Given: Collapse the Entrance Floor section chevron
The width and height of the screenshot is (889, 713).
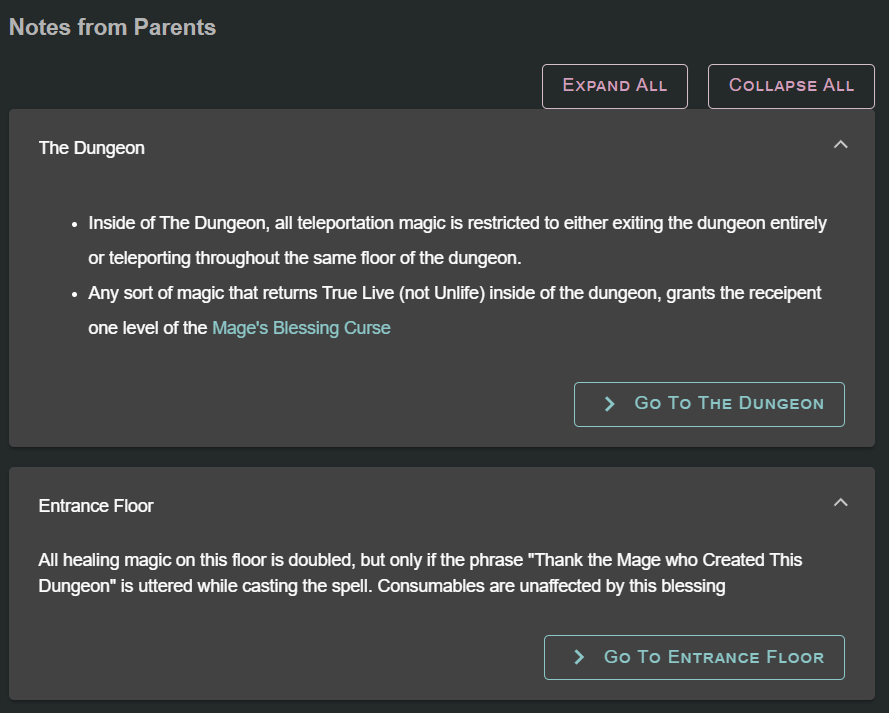Looking at the screenshot, I should click(x=840, y=502).
